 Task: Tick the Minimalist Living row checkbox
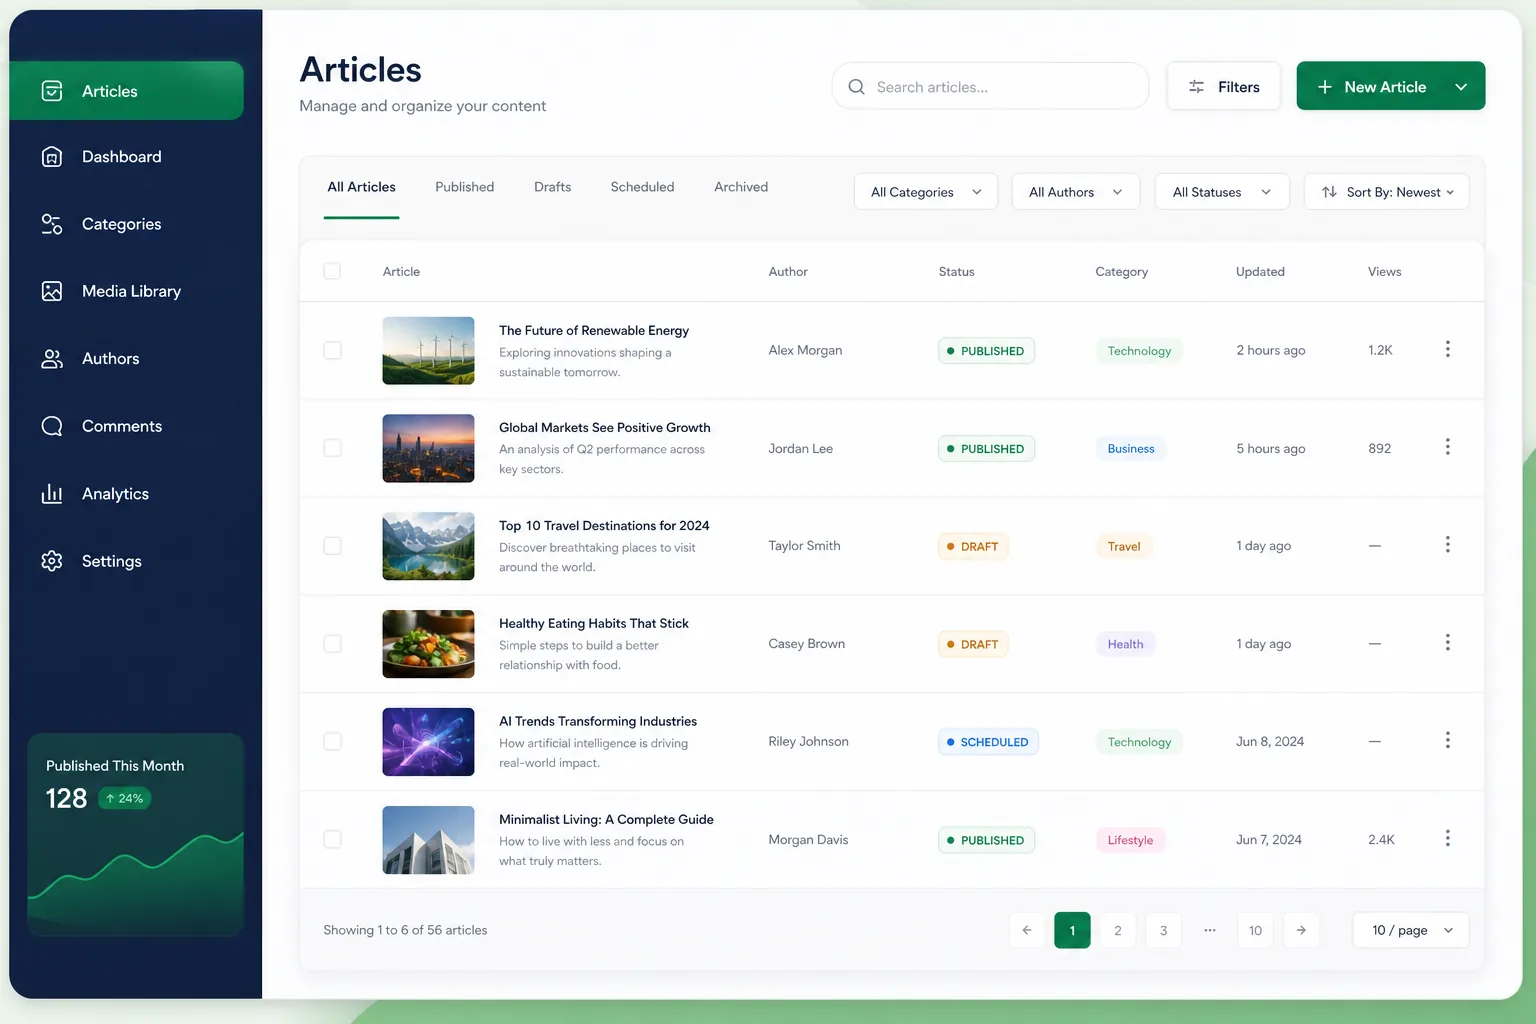coord(332,839)
